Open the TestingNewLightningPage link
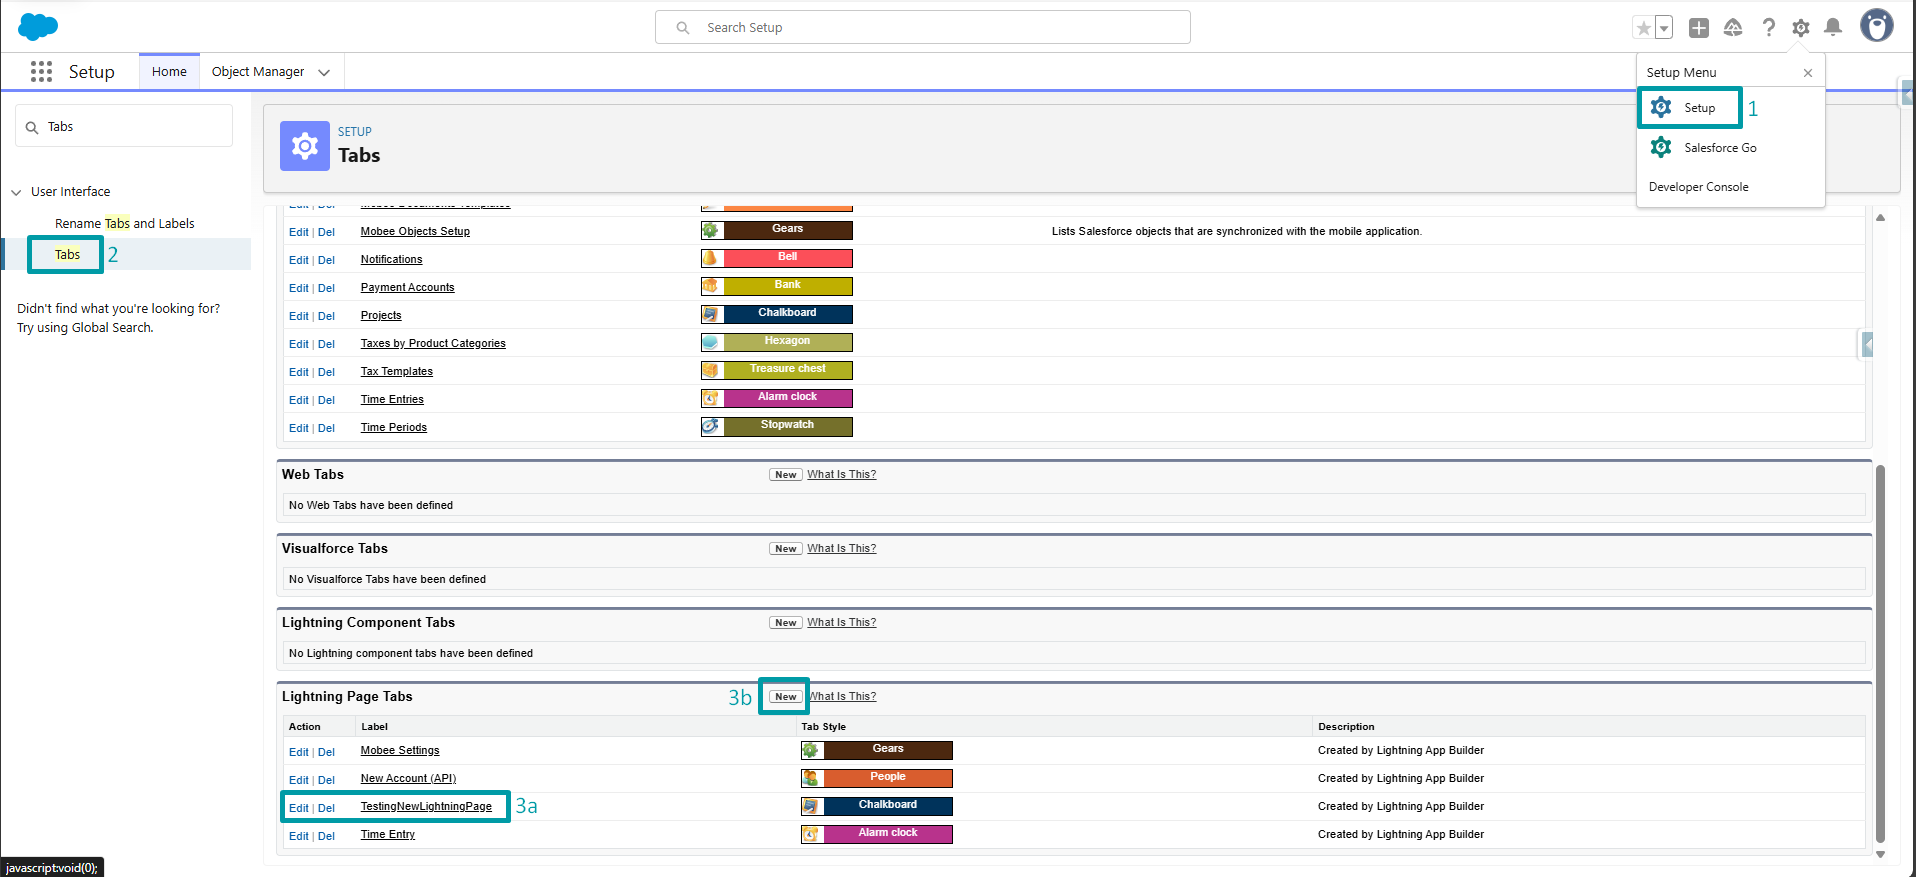1916x877 pixels. click(426, 807)
